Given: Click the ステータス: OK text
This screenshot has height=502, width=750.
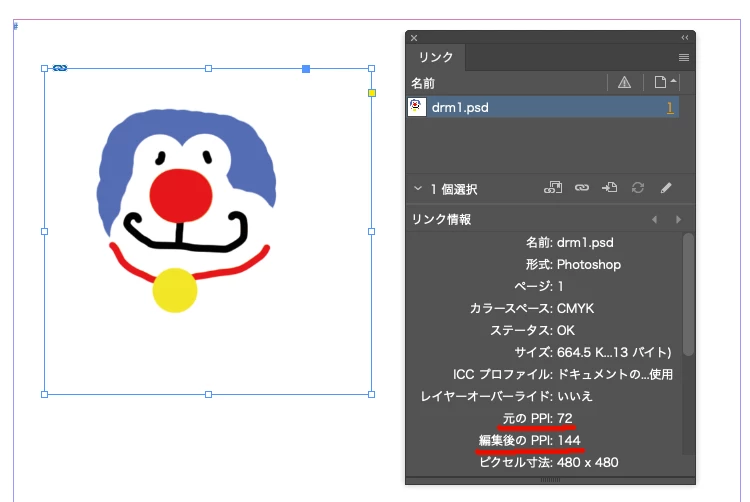Looking at the screenshot, I should point(532,330).
